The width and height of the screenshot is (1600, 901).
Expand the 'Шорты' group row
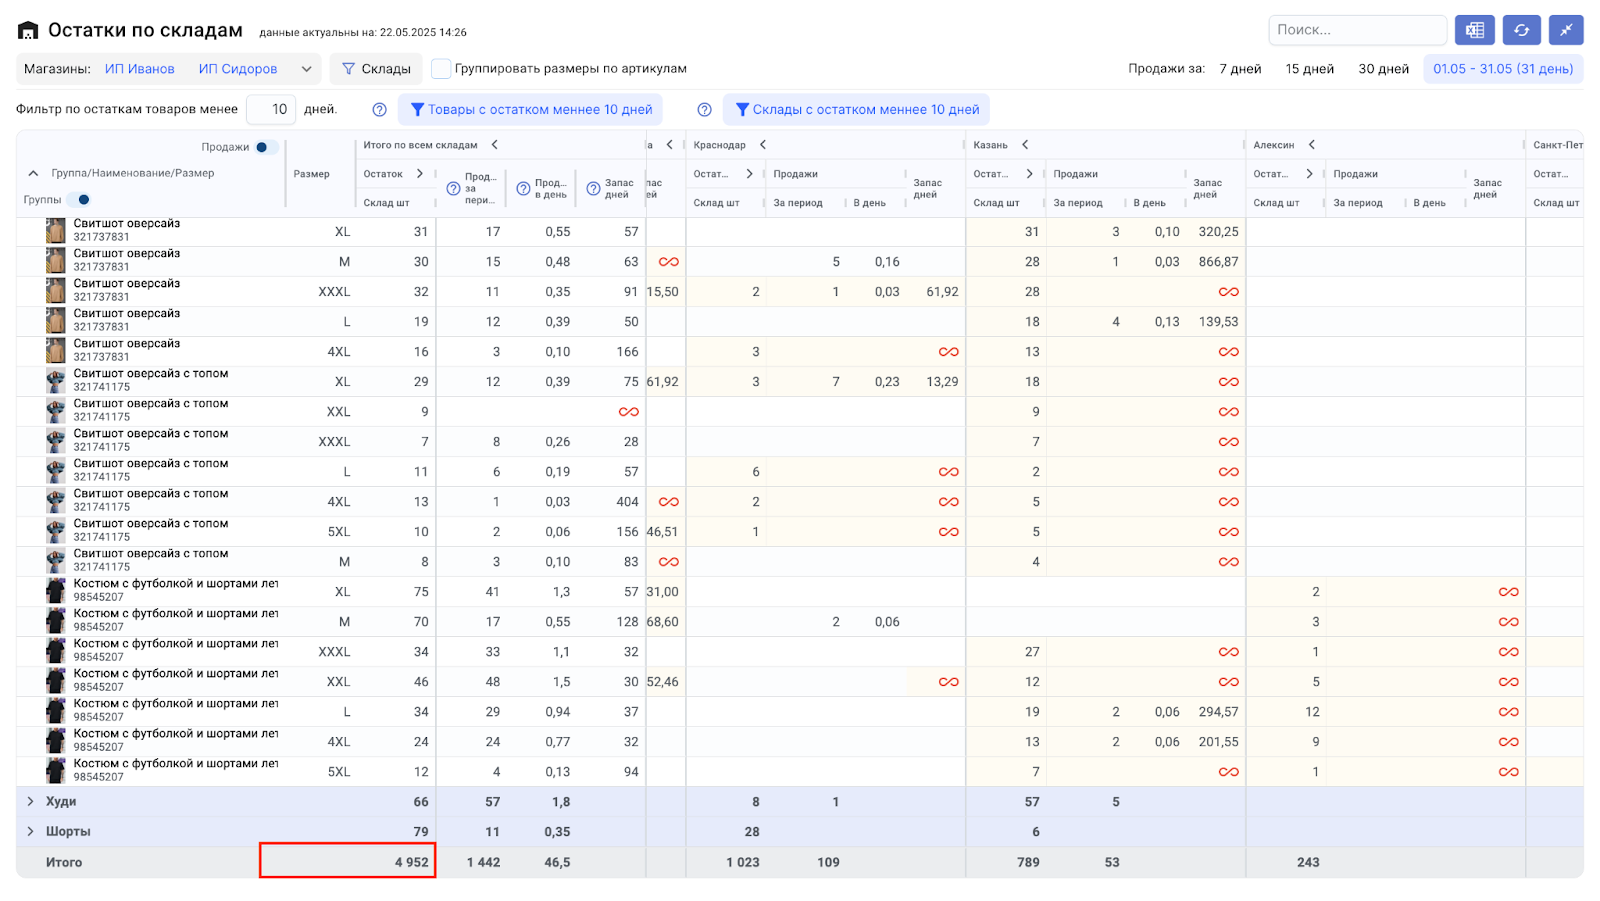pos(30,832)
